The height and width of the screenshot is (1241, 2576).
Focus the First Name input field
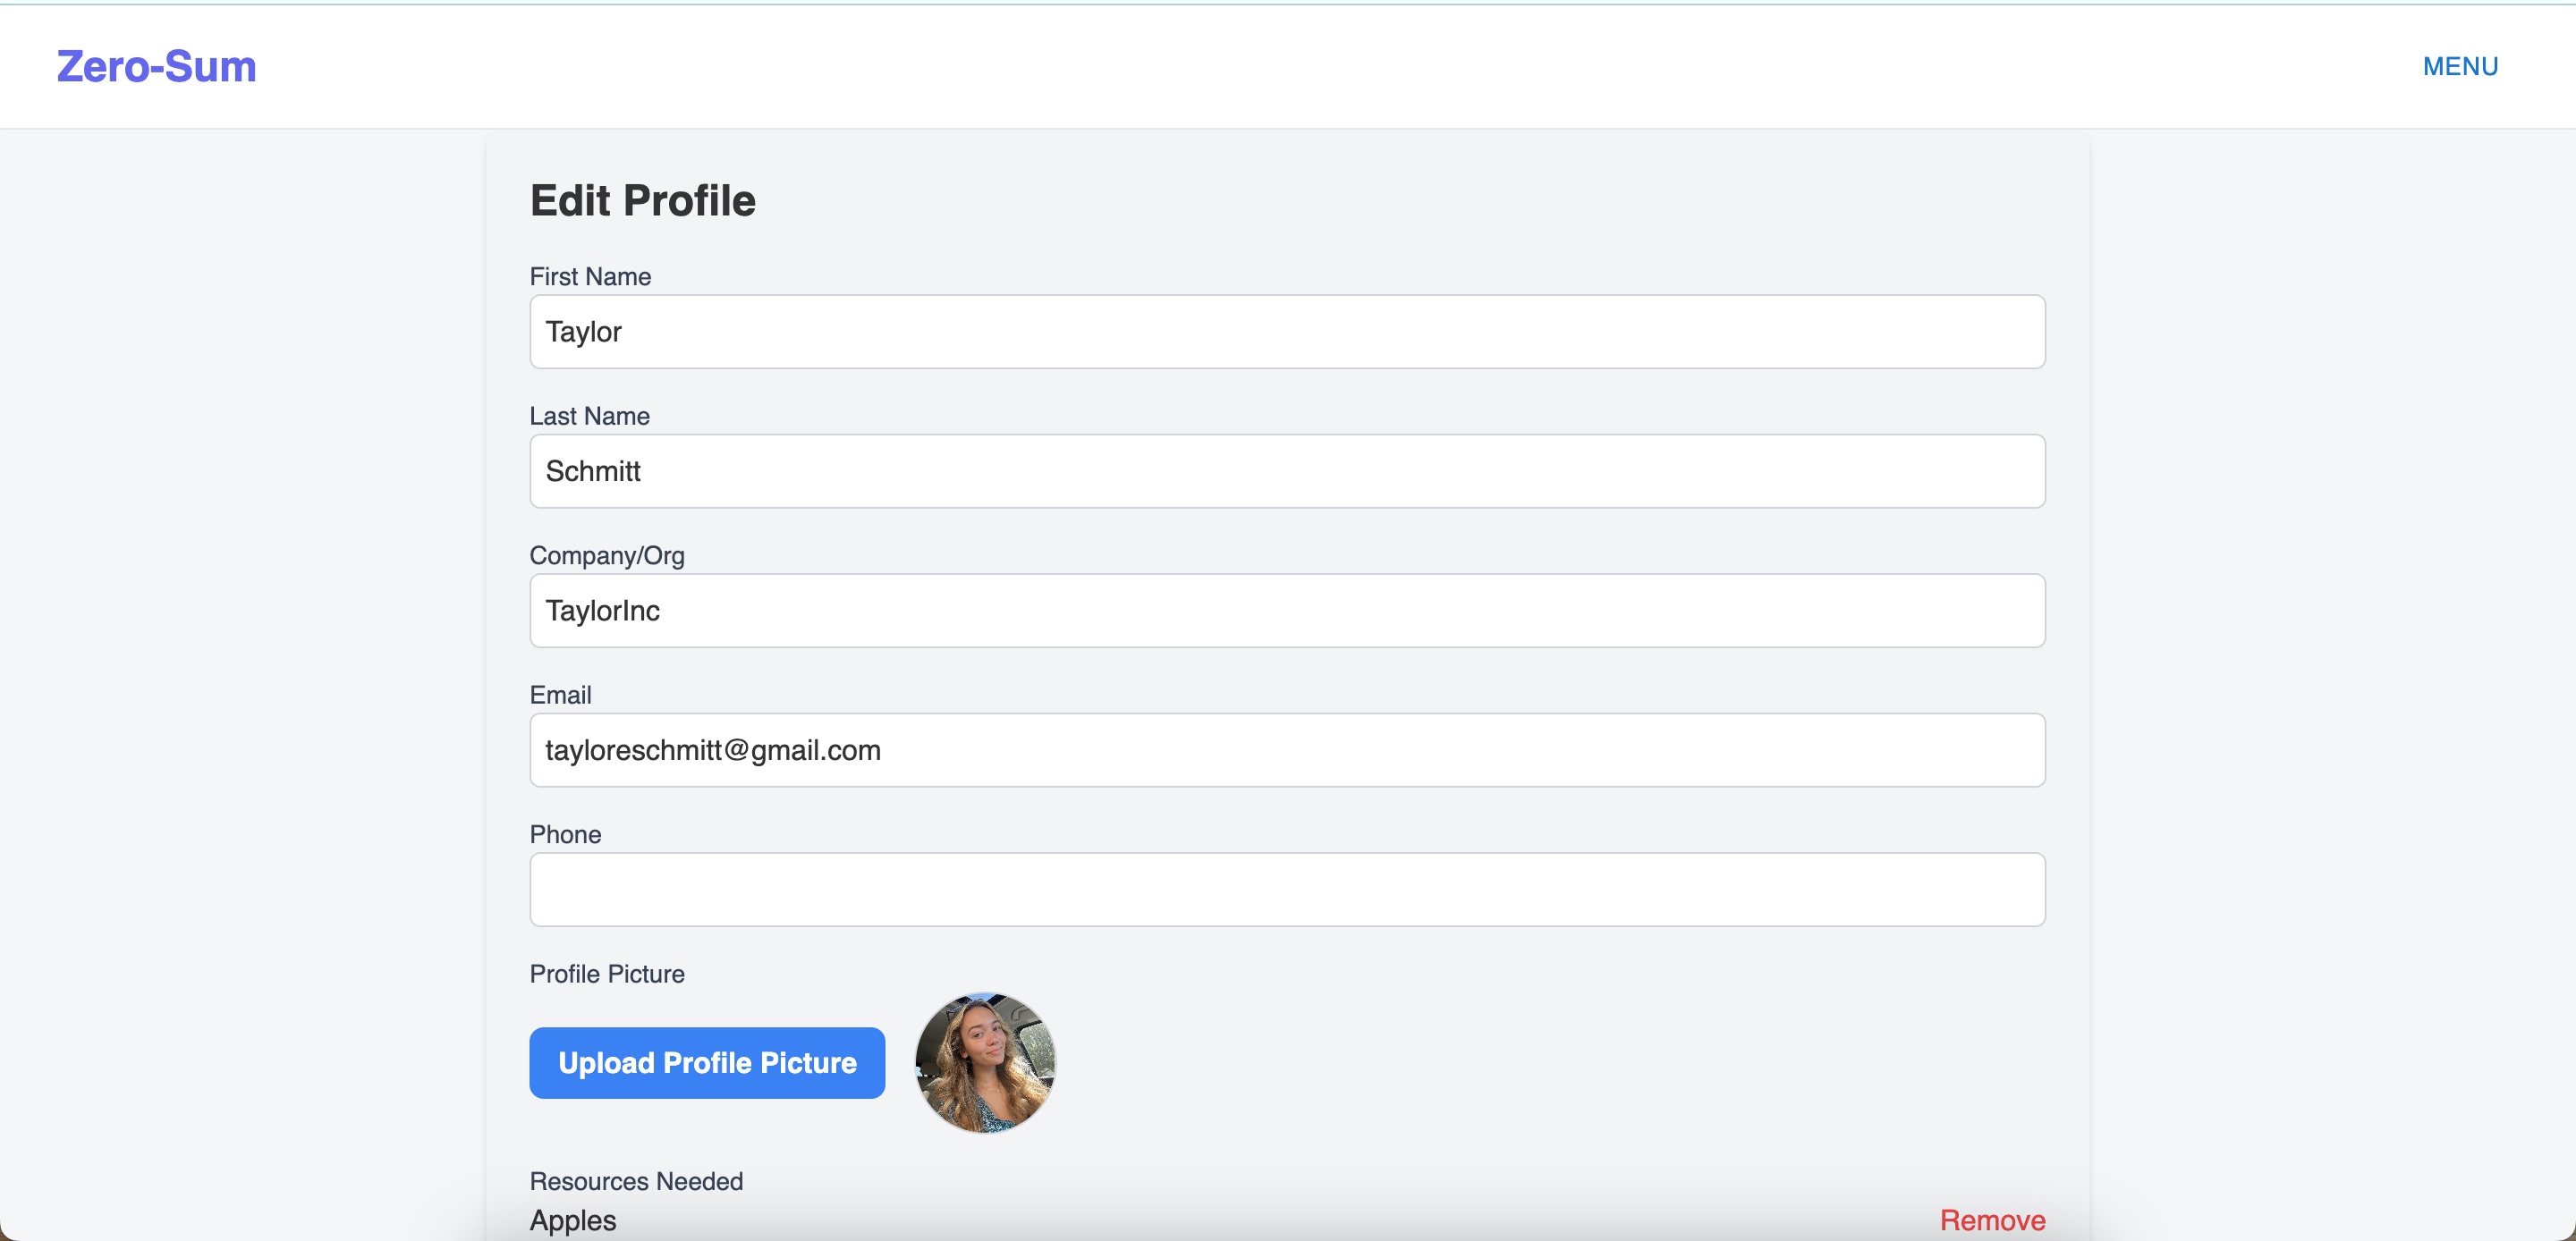(1286, 331)
